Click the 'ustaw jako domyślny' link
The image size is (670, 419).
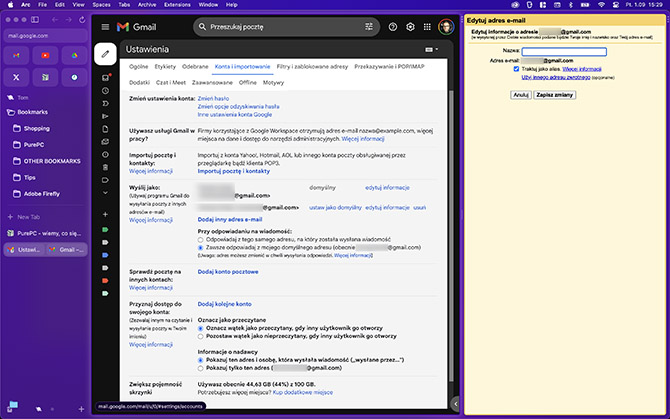click(335, 208)
